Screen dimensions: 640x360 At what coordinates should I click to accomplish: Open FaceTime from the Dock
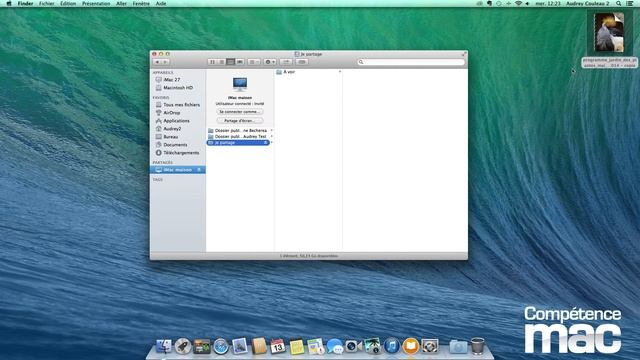pos(353,346)
